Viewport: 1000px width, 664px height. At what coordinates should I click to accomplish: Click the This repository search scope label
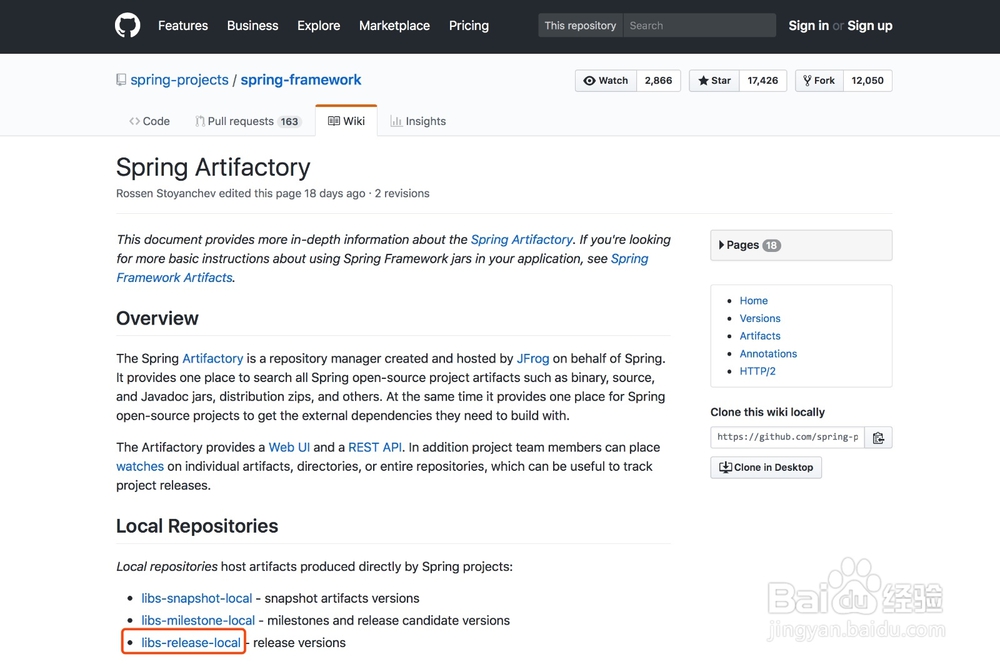[580, 26]
